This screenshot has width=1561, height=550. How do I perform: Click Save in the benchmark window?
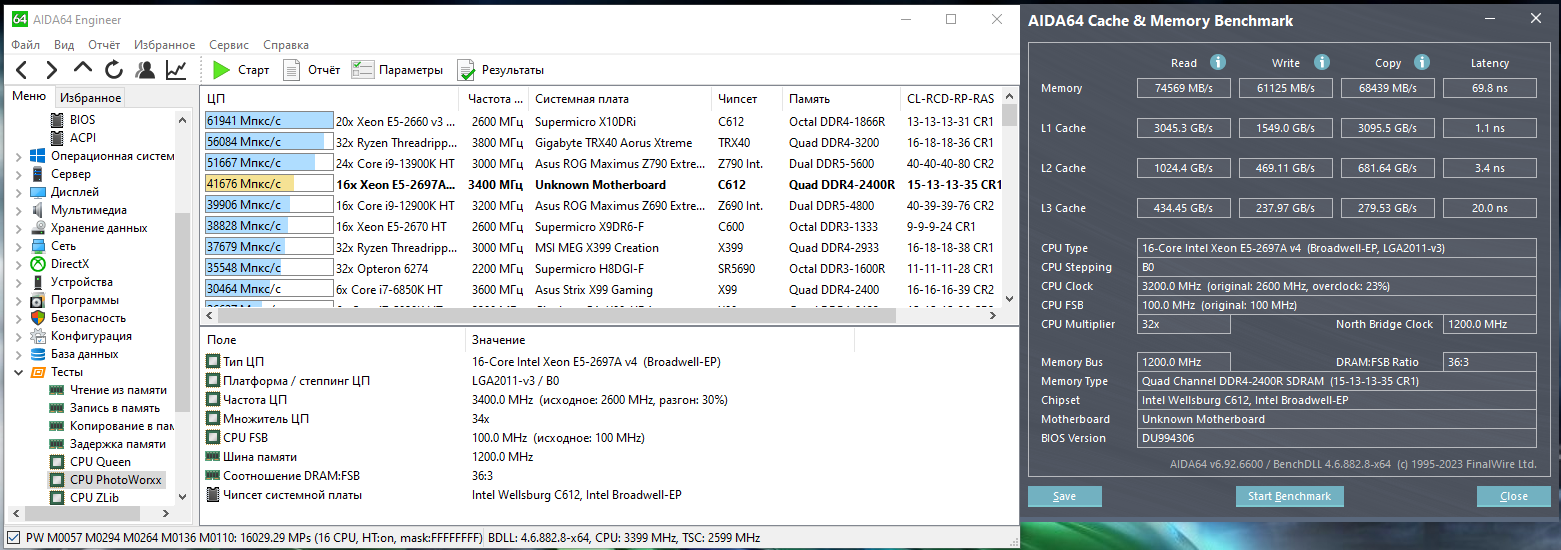(x=1064, y=496)
